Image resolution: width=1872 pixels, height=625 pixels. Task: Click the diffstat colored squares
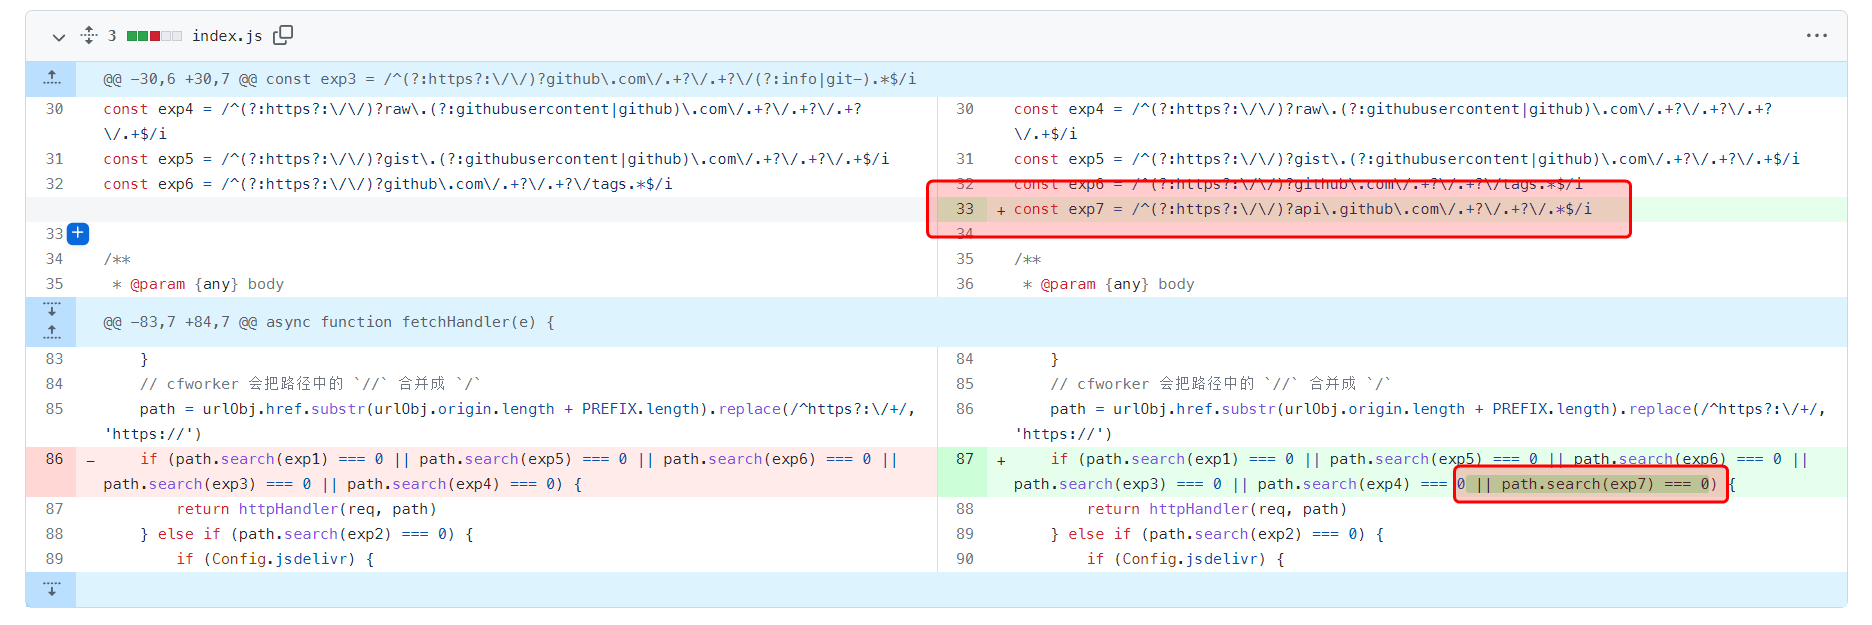pyautogui.click(x=154, y=36)
